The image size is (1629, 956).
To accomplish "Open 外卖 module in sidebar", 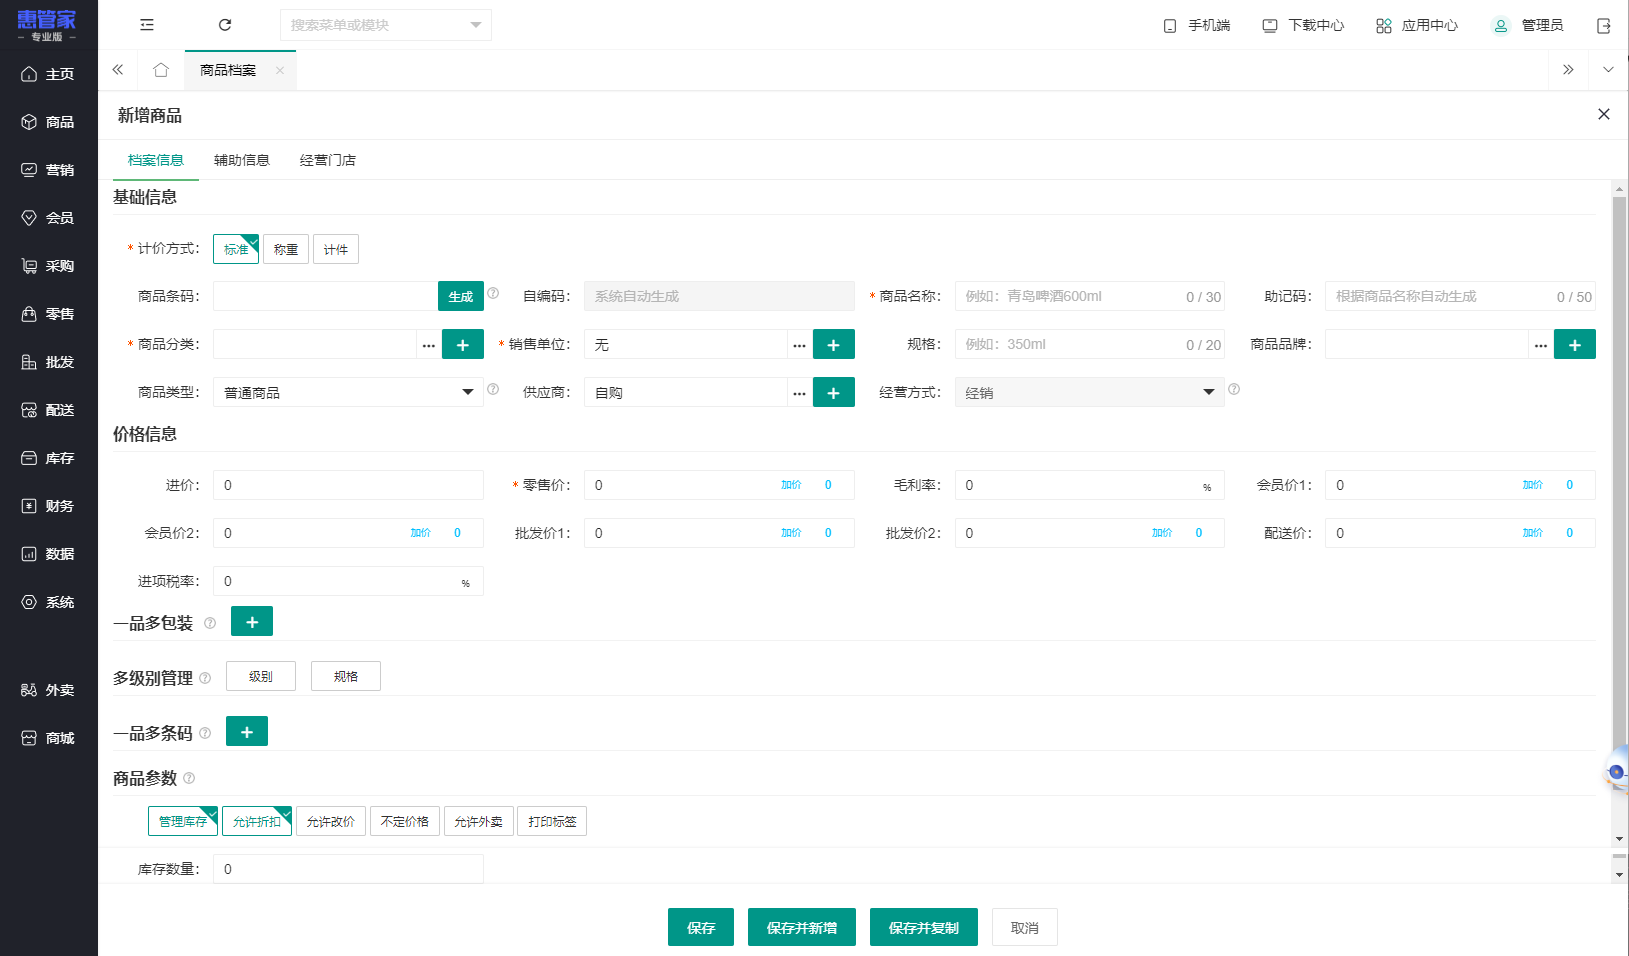I will tap(48, 690).
